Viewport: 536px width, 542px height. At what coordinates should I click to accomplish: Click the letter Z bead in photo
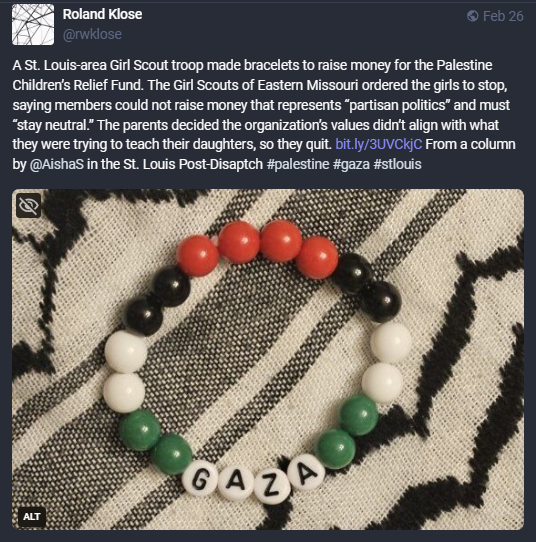tap(272, 487)
